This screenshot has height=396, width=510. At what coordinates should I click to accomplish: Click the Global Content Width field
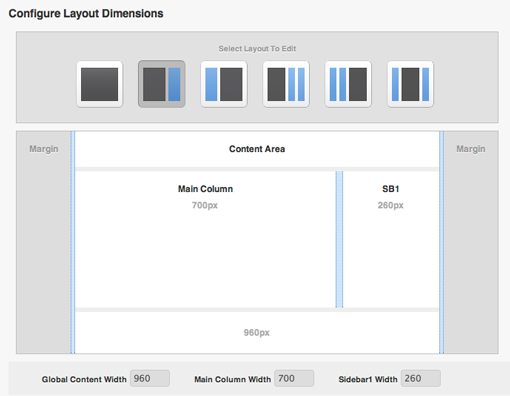tap(150, 379)
